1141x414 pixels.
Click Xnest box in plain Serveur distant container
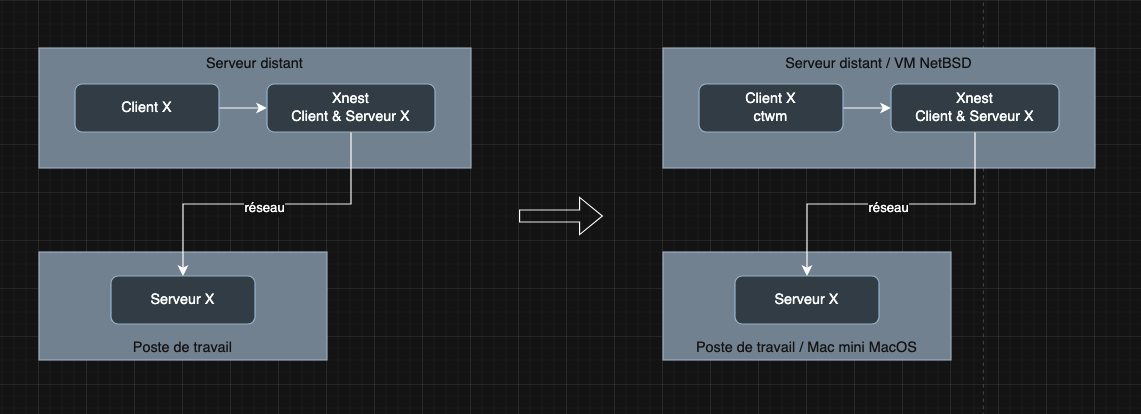point(350,108)
